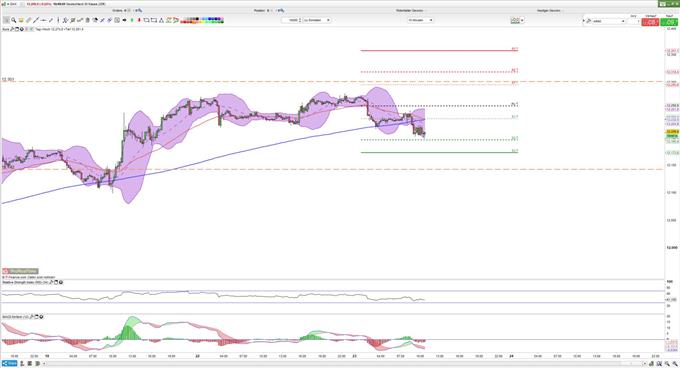Select the rectangle drawing tool

[154, 20]
